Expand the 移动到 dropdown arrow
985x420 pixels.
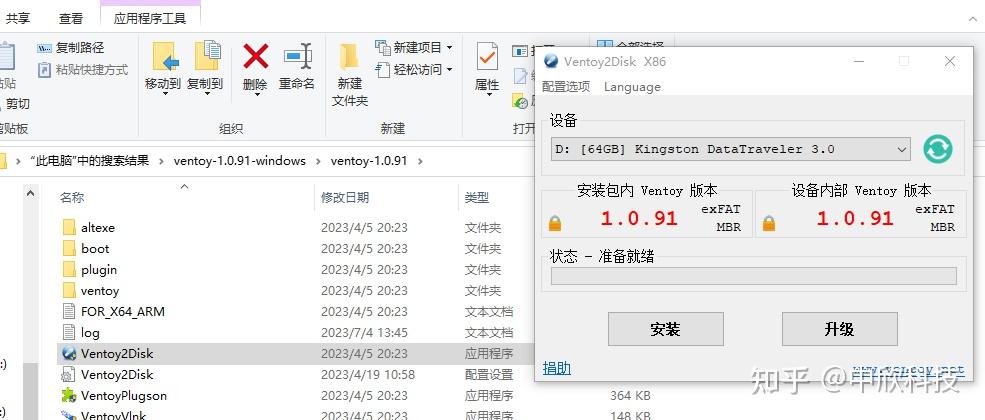pos(165,94)
